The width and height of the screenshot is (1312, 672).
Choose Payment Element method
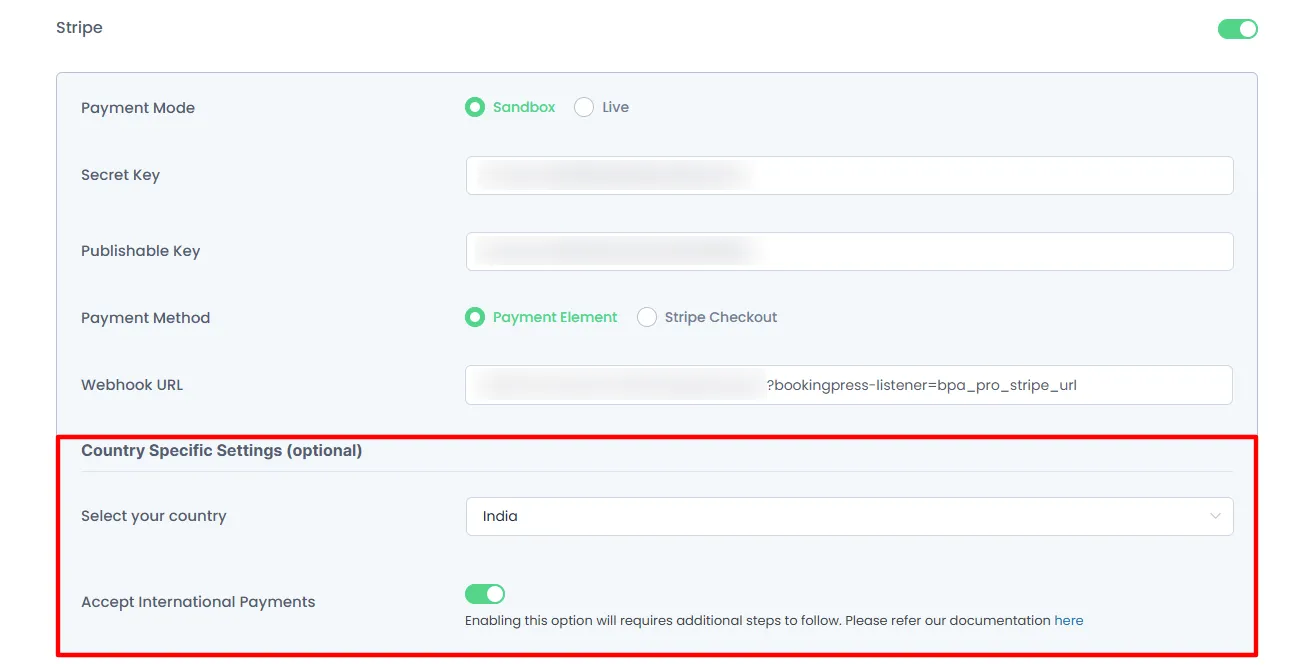(541, 317)
